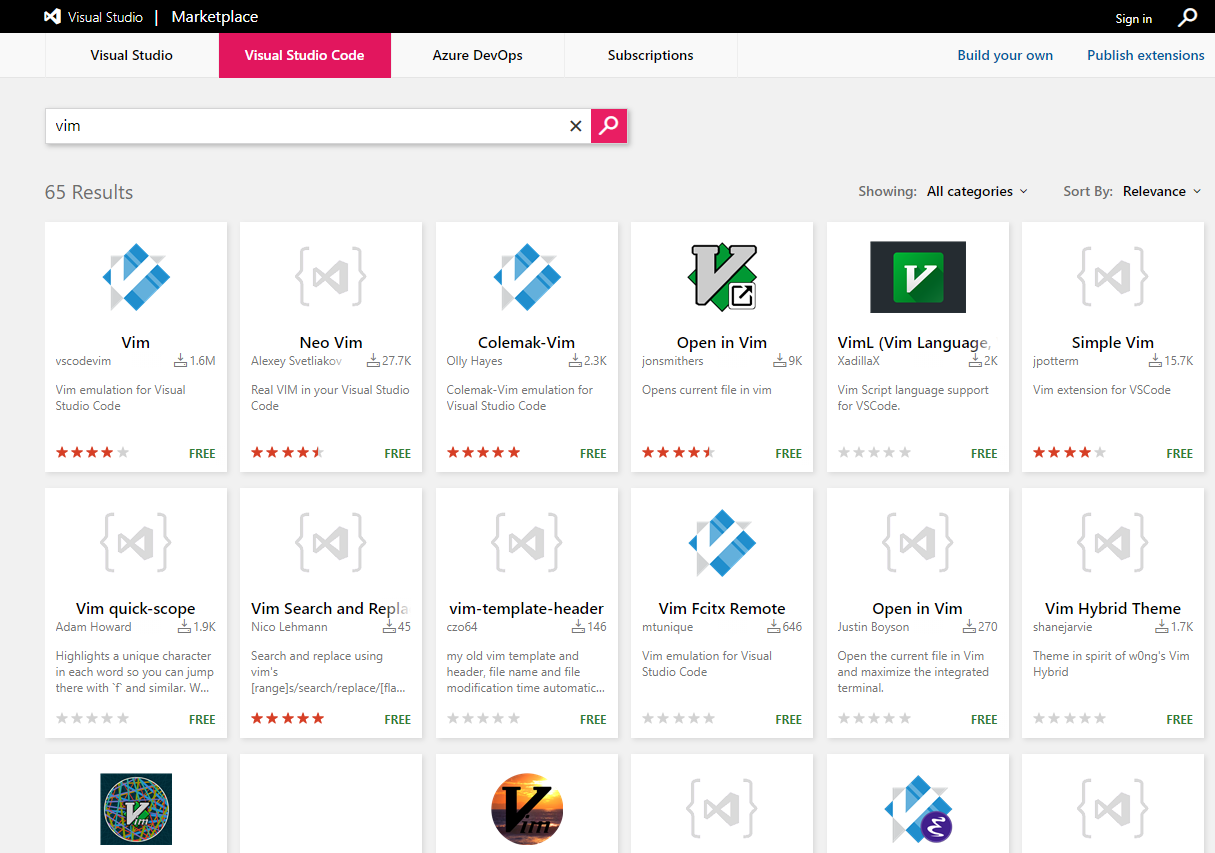The image size is (1215, 853).
Task: Click Neo Vim star rating
Action: (x=288, y=453)
